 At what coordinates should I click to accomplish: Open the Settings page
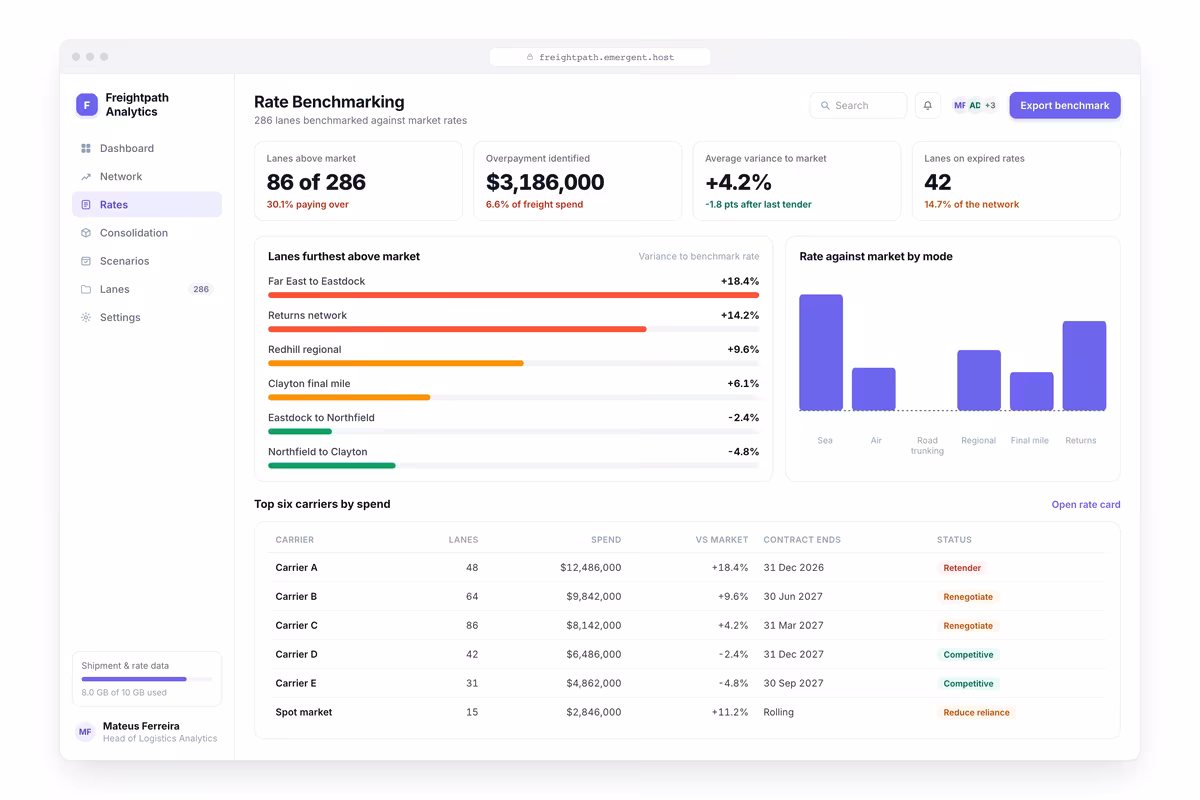click(x=147, y=317)
